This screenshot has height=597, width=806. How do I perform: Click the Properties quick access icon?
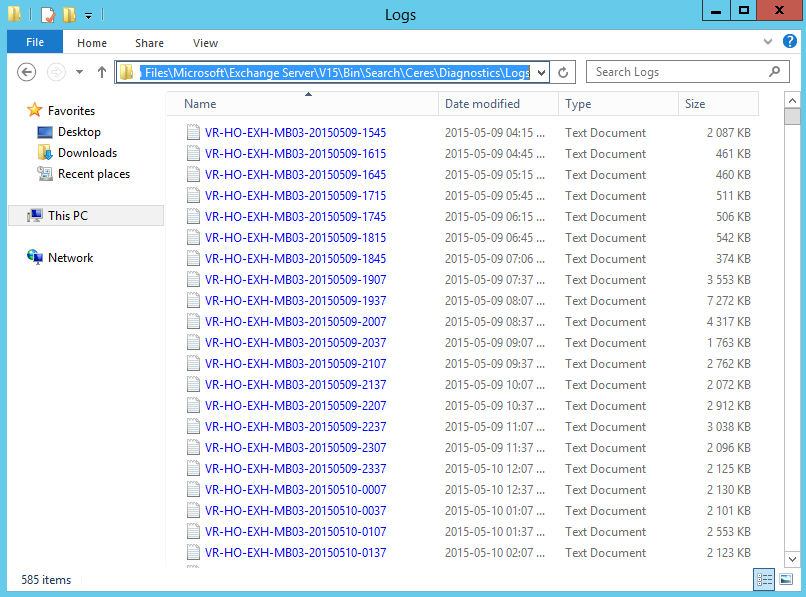point(48,14)
